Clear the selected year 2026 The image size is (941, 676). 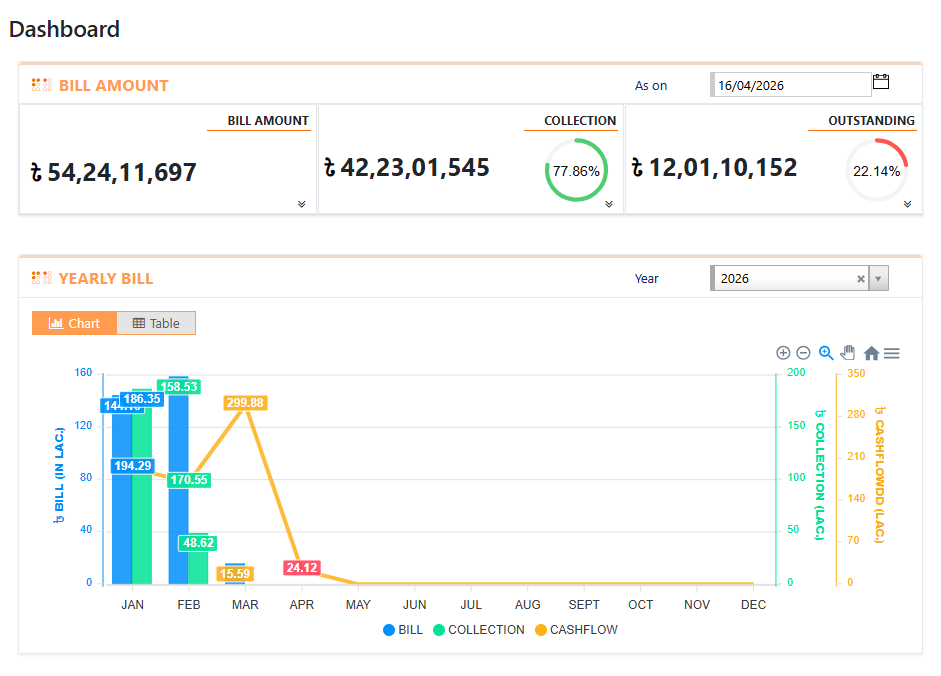click(x=860, y=279)
